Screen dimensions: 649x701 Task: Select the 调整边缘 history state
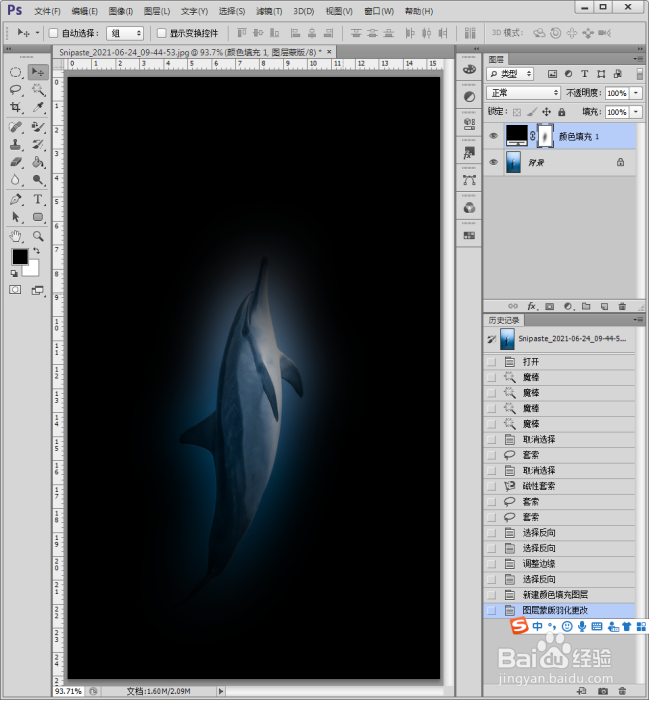(559, 564)
